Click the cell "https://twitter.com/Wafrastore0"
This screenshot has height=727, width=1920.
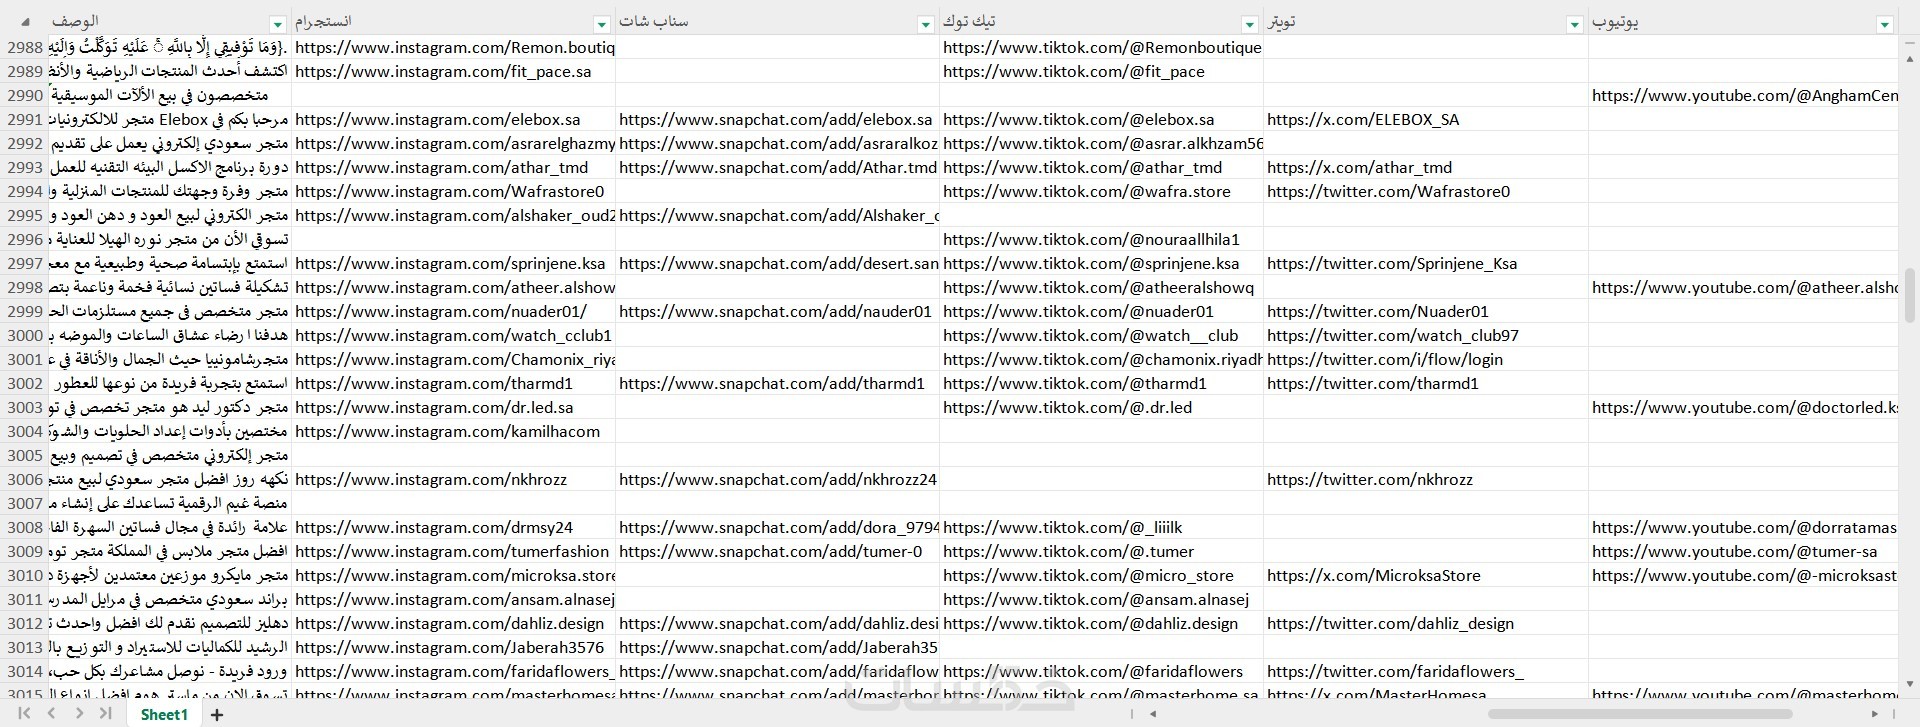(1426, 192)
